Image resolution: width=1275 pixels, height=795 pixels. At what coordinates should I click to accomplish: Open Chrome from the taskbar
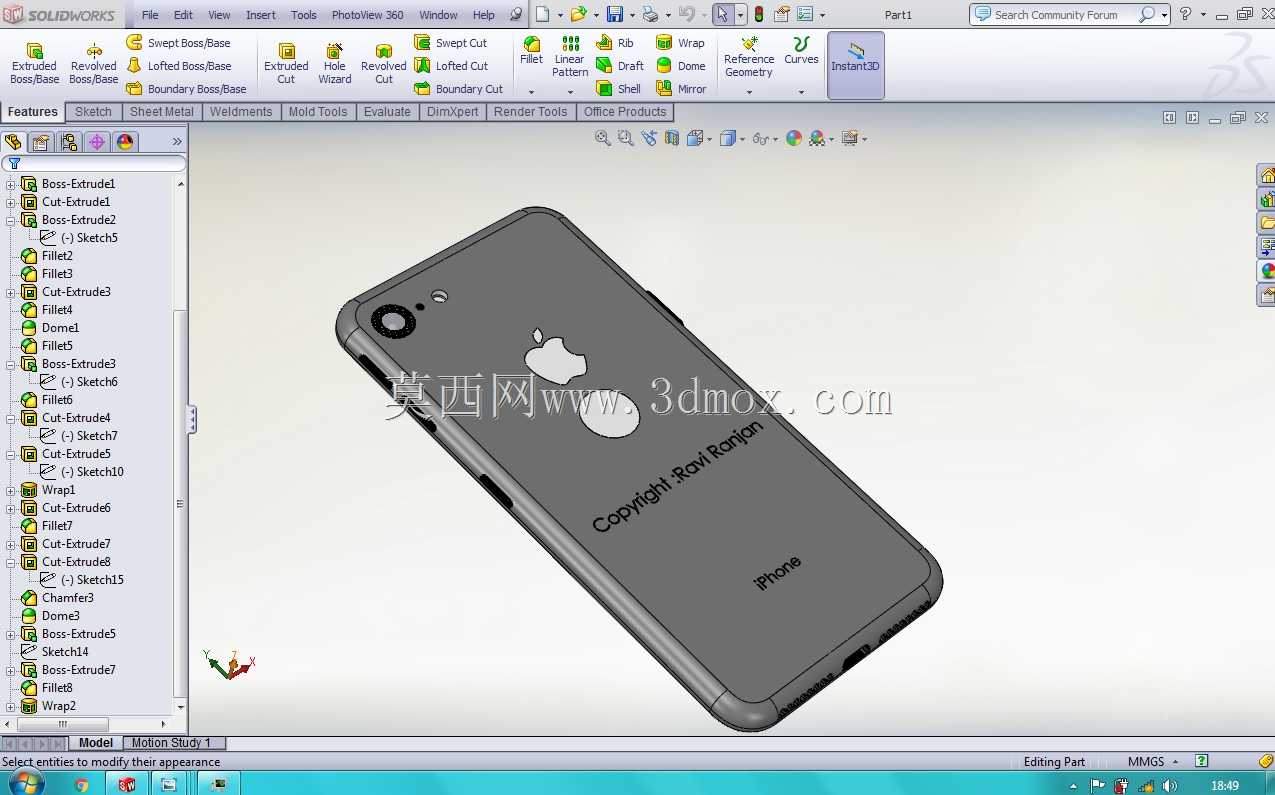pyautogui.click(x=82, y=785)
